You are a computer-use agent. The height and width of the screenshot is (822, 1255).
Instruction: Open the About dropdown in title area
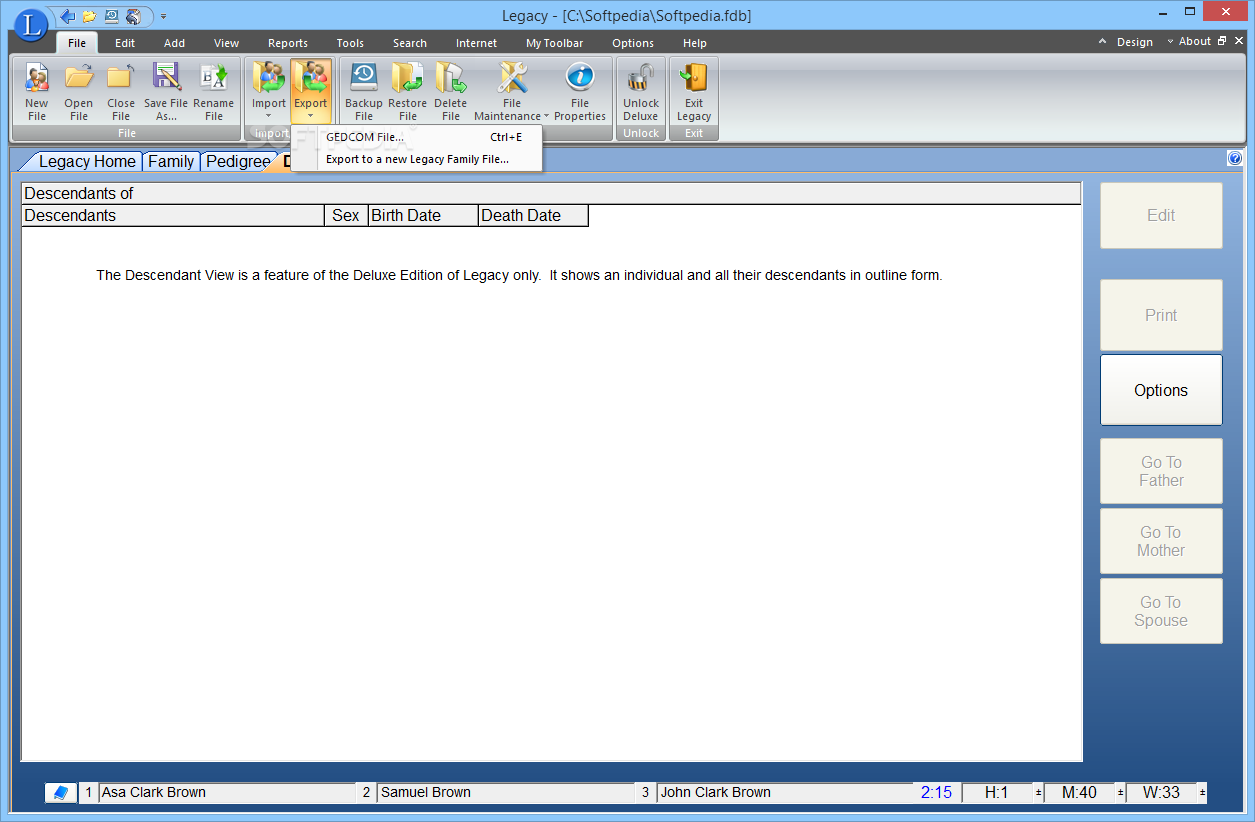[1195, 42]
